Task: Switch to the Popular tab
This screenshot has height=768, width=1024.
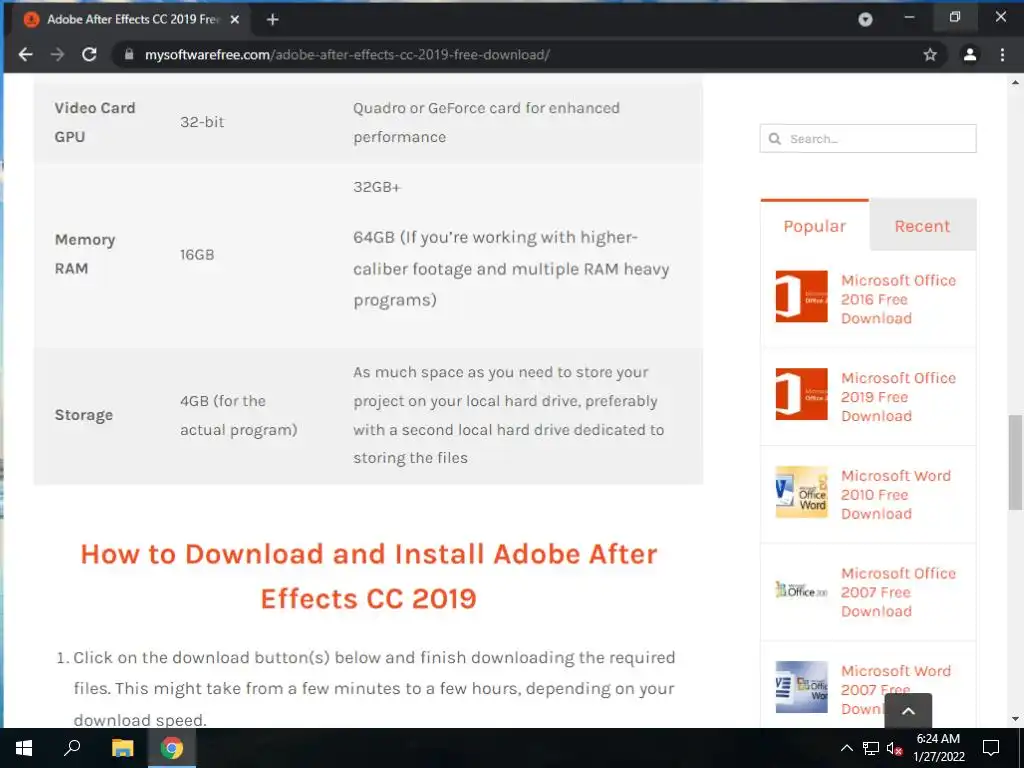Action: point(814,226)
